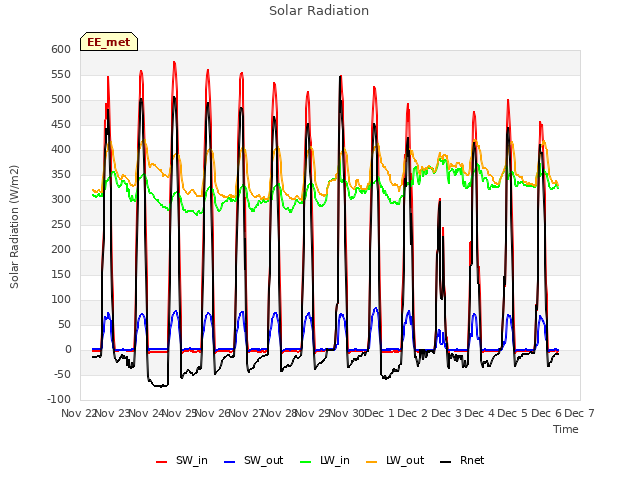Click the green LW_in legend color marker

pos(306,462)
